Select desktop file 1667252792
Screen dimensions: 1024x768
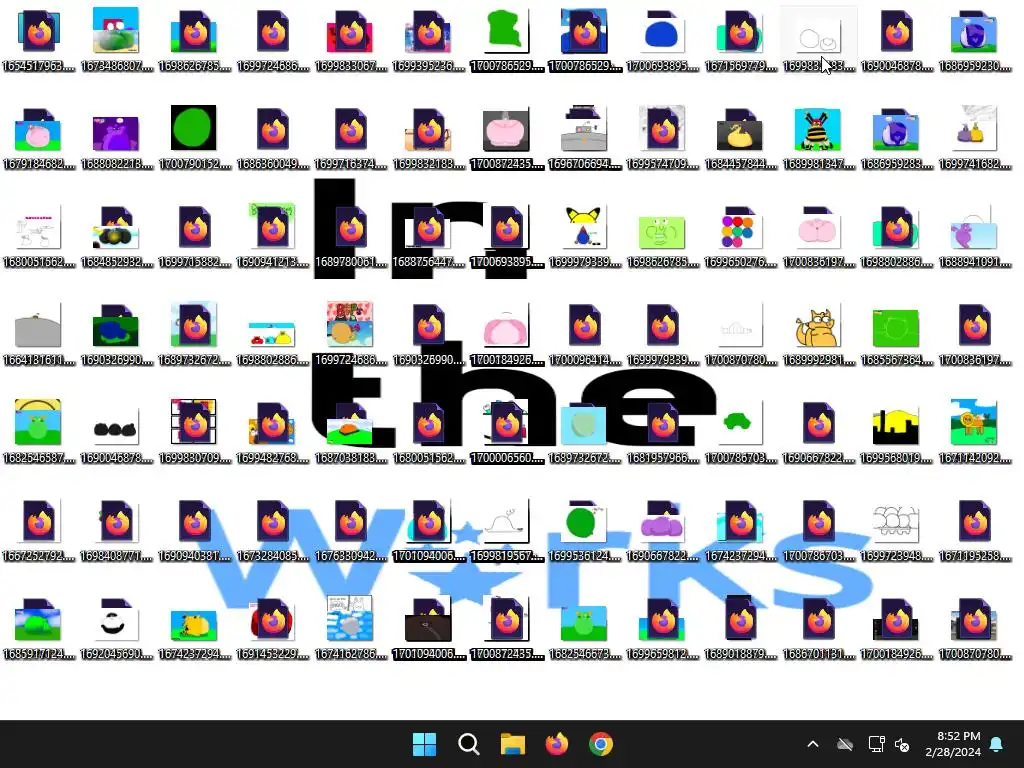coord(39,530)
